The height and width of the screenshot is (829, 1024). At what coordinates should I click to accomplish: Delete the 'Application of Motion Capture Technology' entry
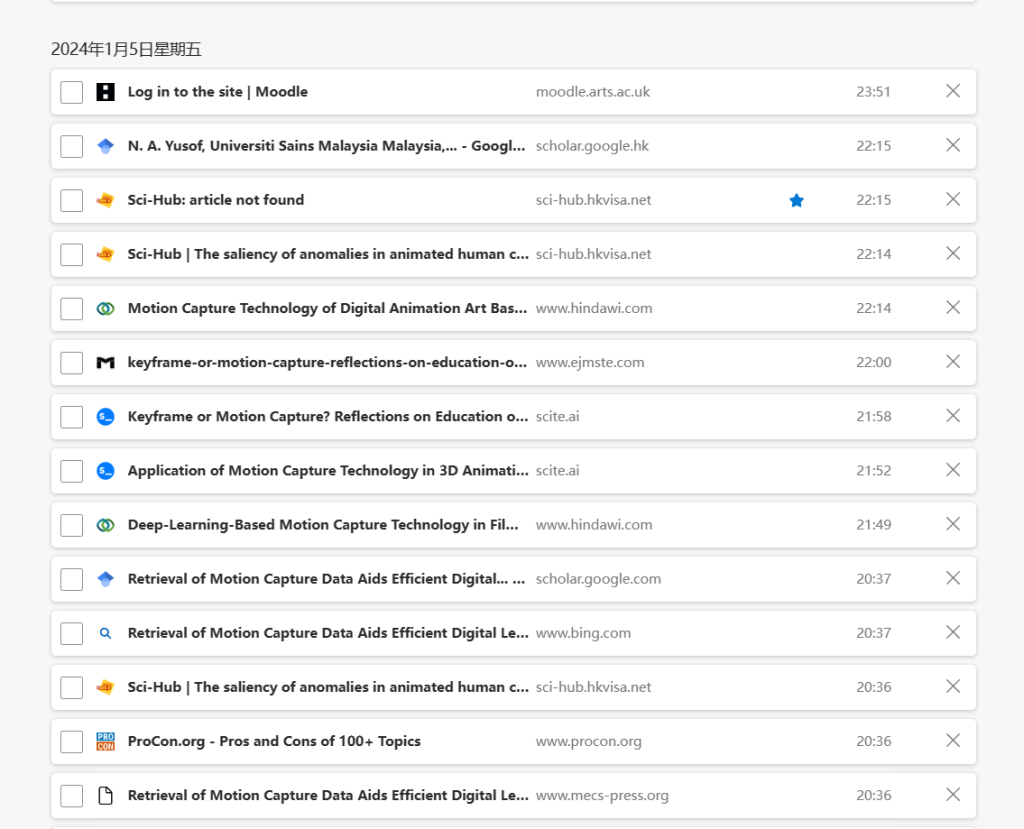pos(953,470)
